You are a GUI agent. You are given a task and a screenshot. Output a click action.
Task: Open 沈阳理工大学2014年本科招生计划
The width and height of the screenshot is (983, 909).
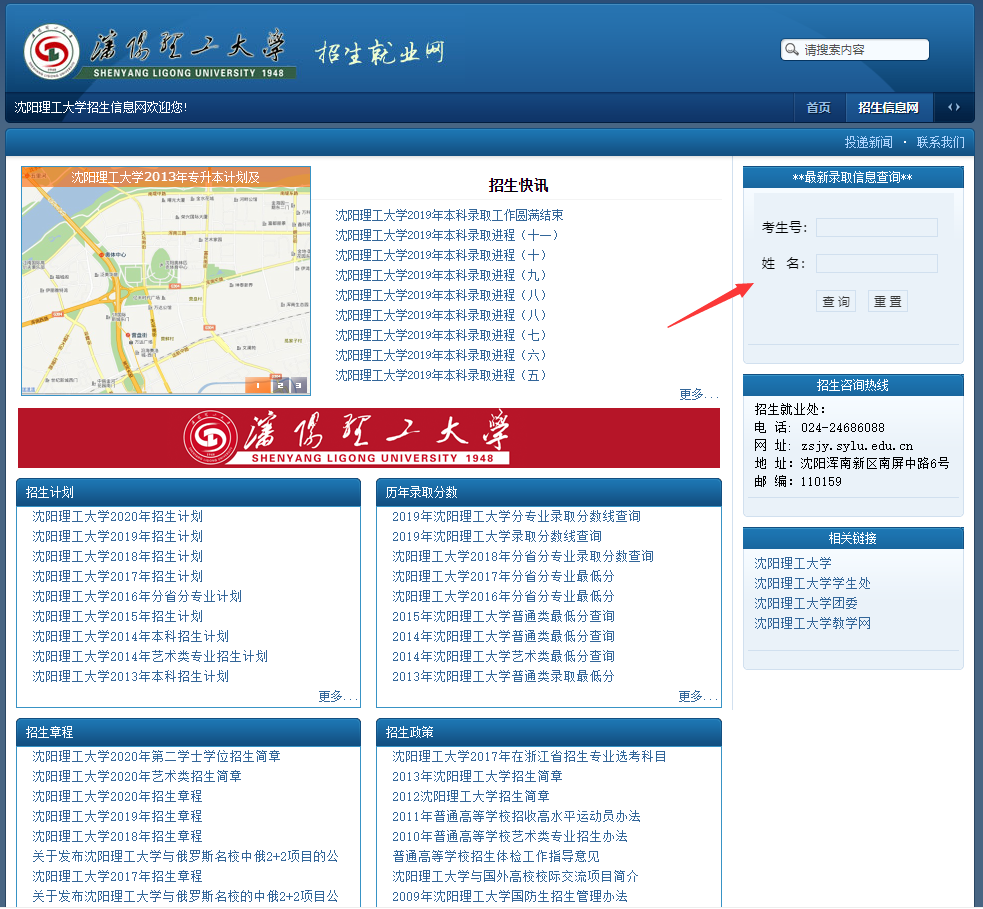point(130,636)
